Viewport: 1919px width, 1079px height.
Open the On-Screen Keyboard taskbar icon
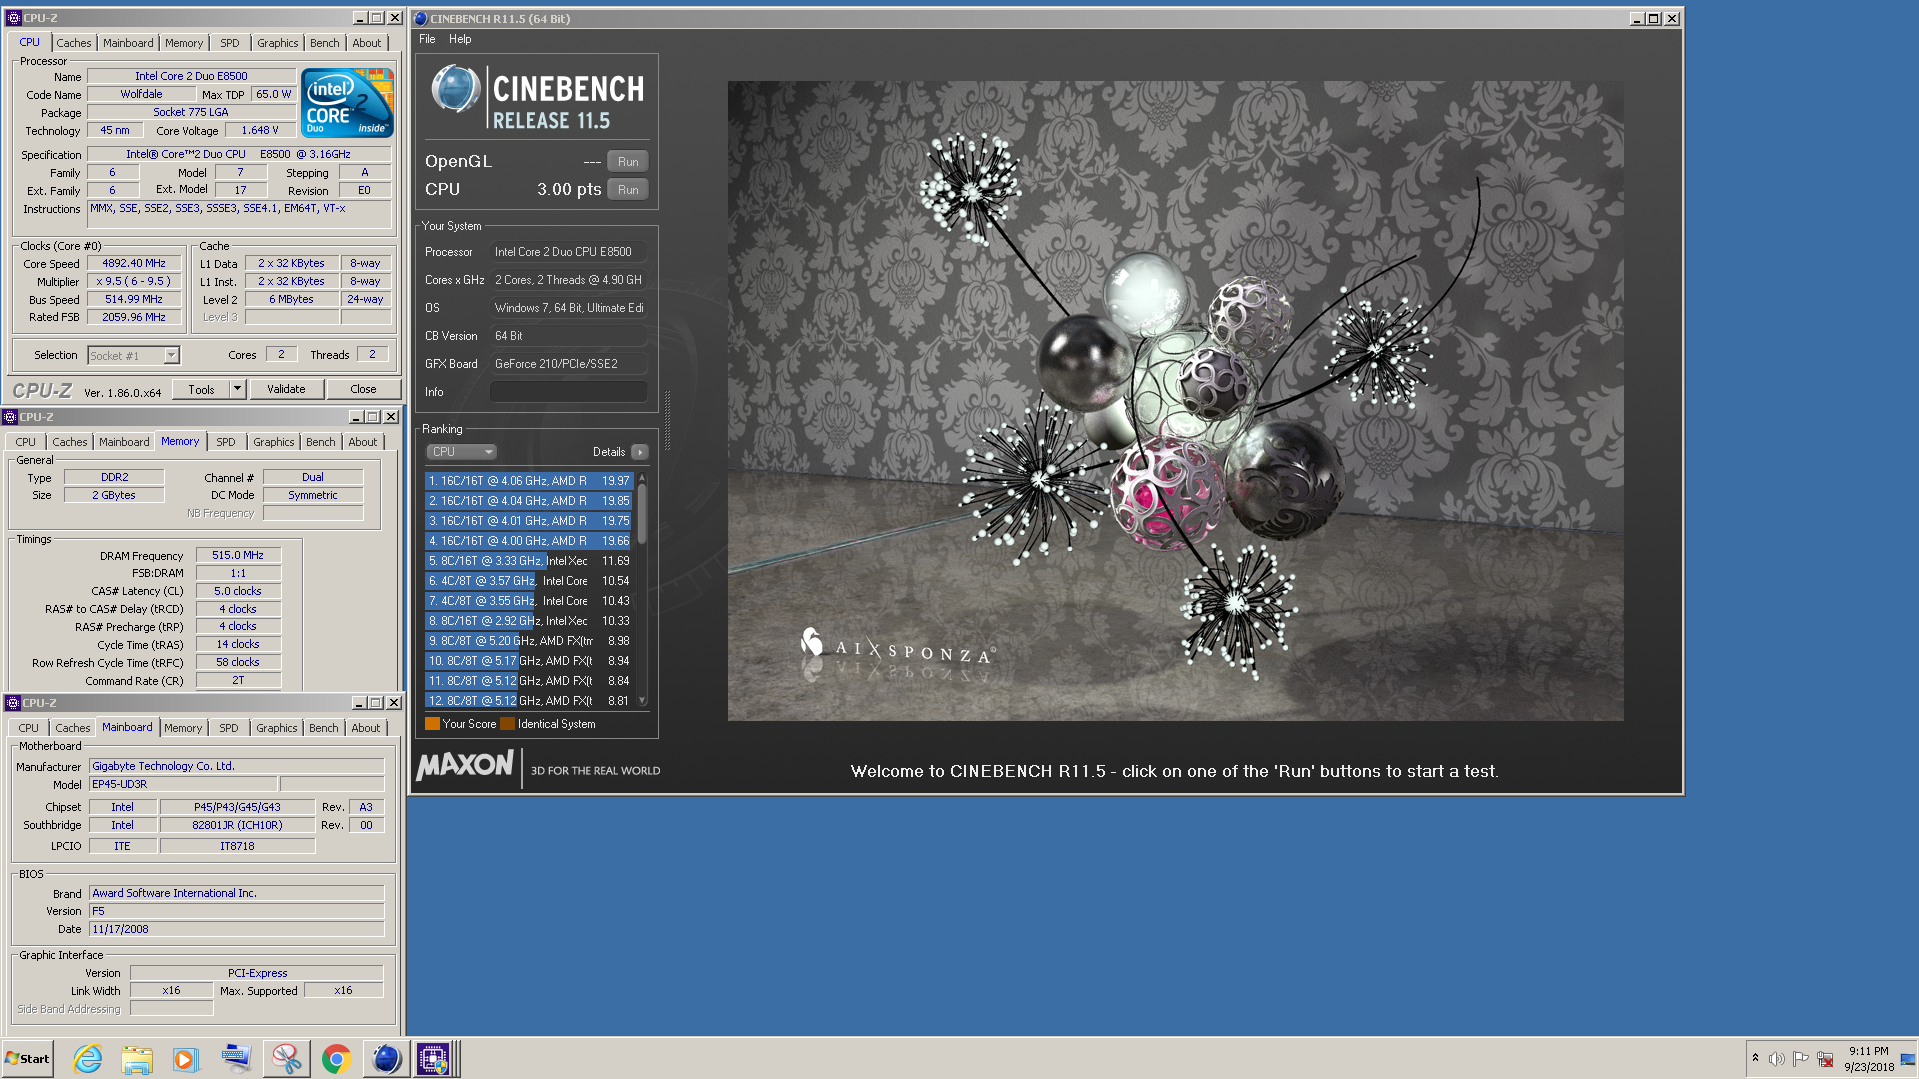[236, 1058]
